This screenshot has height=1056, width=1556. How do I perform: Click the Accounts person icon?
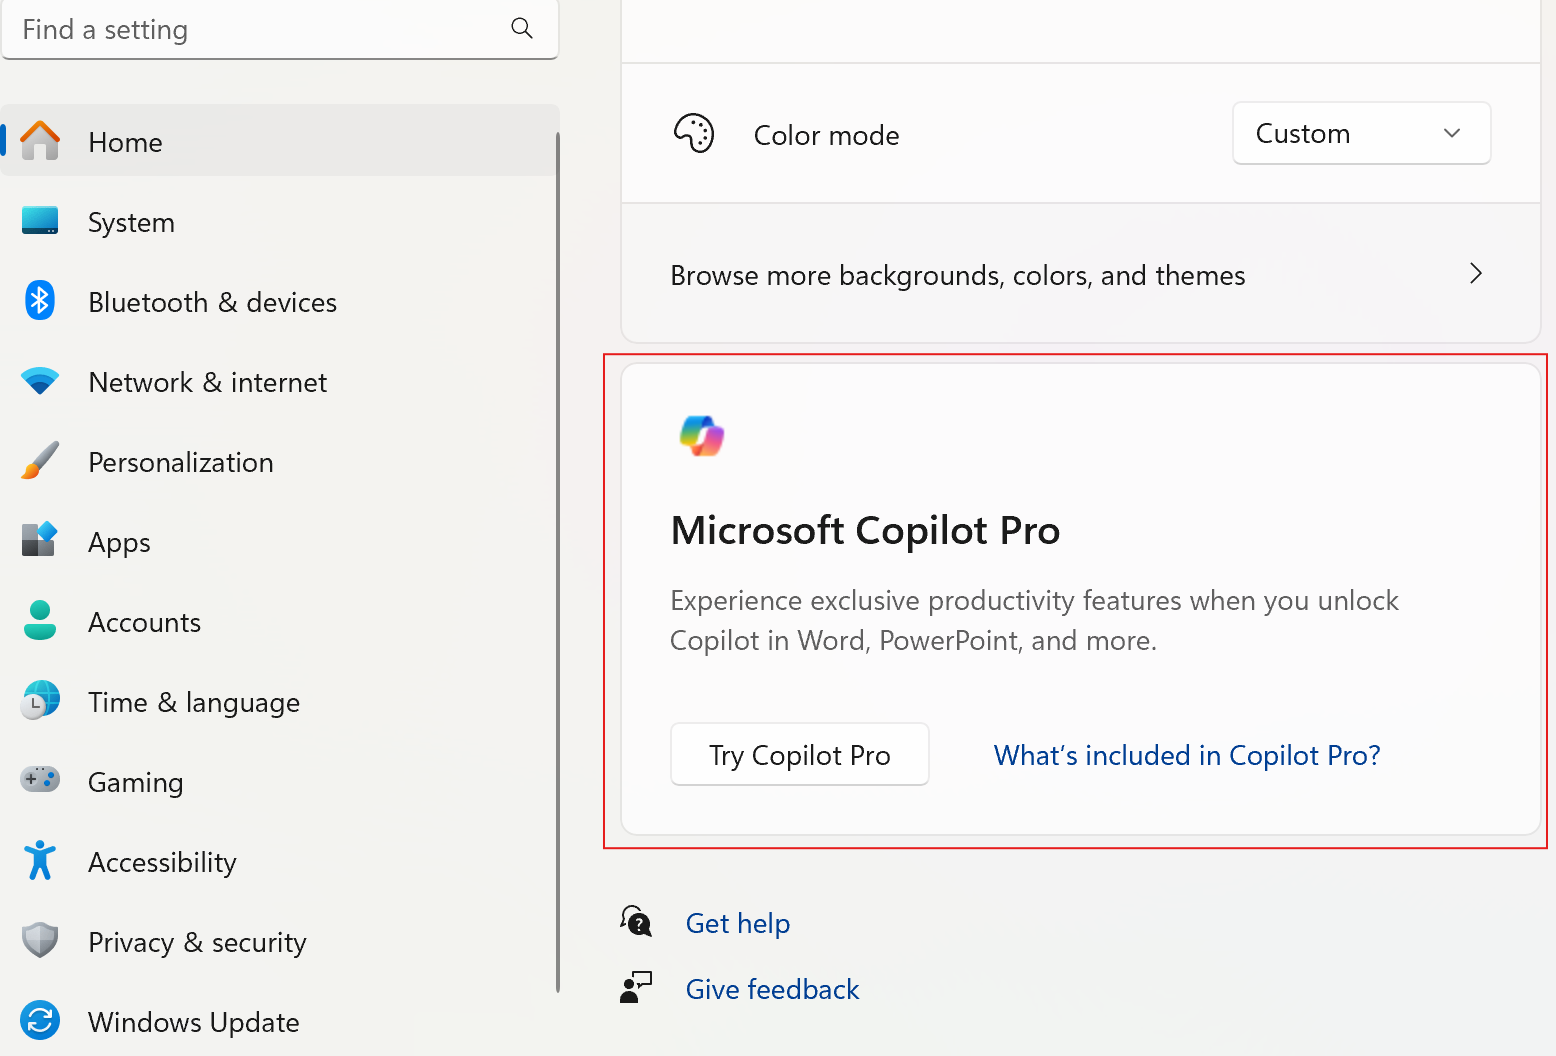[x=40, y=620]
